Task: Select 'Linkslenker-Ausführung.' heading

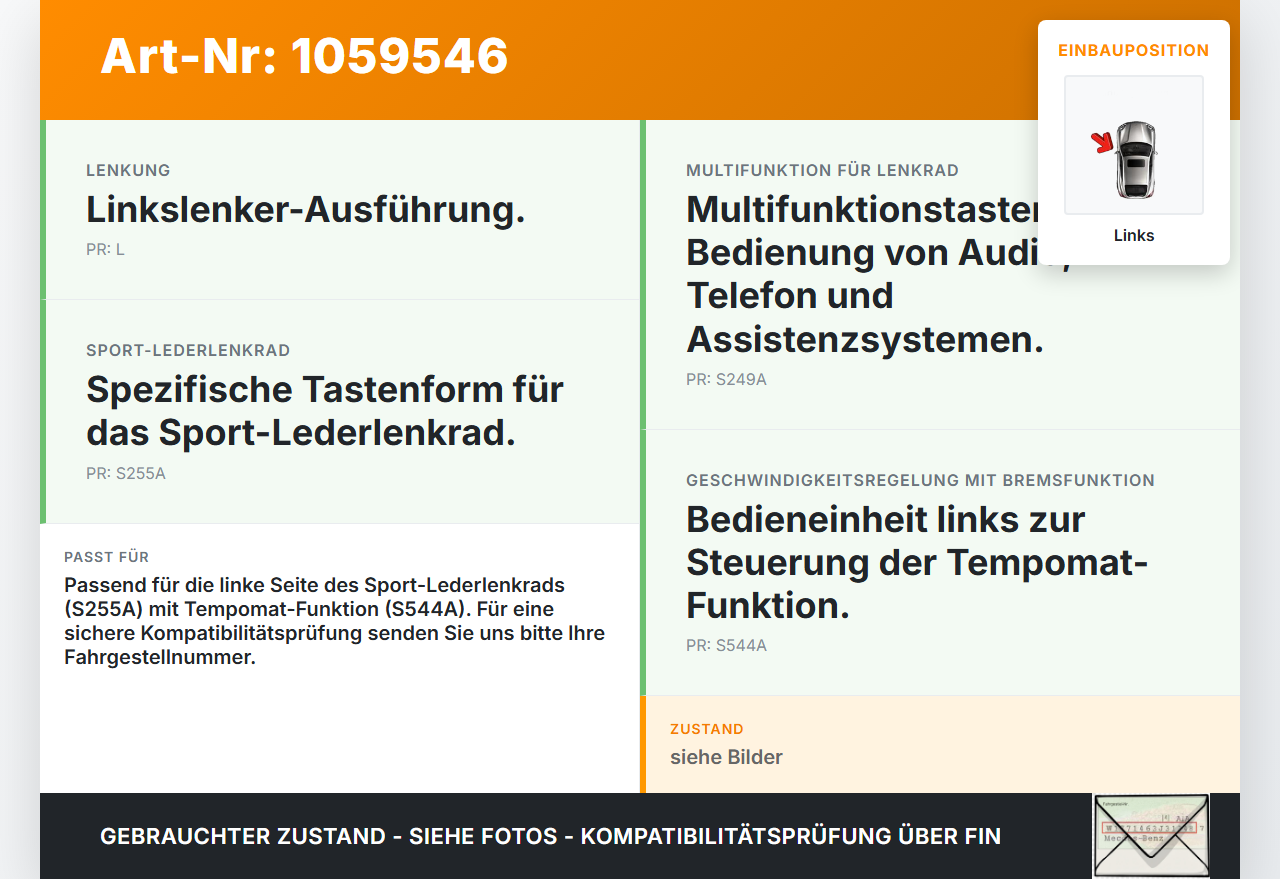Action: [x=305, y=210]
